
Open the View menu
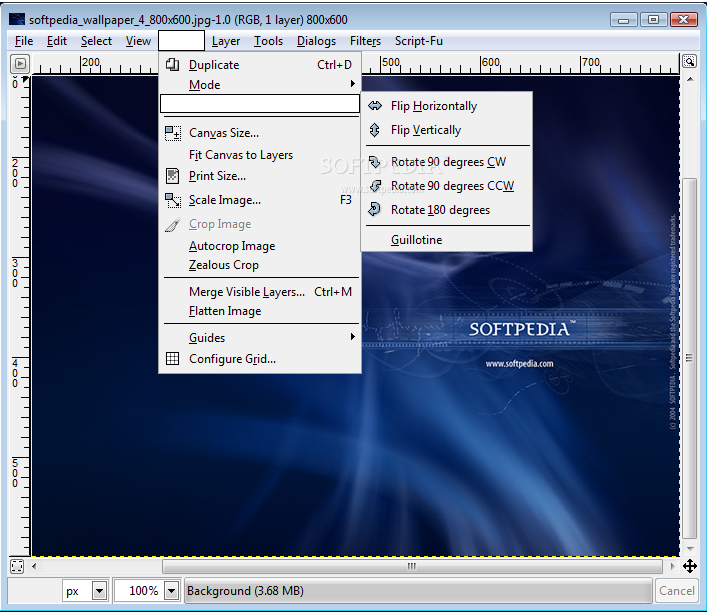[138, 41]
